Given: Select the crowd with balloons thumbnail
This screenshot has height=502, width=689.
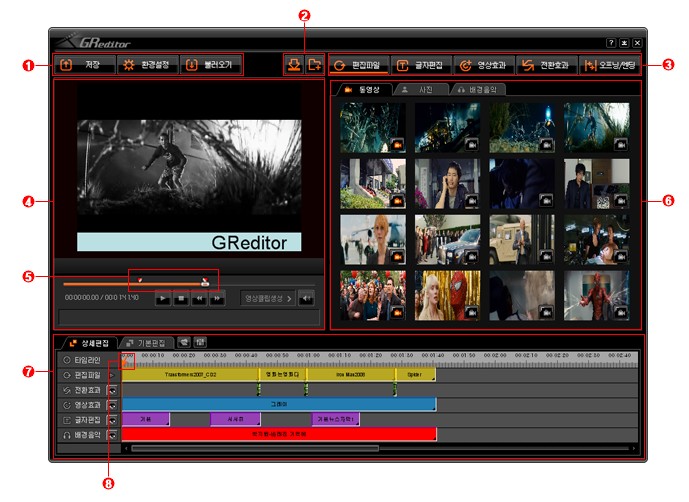Looking at the screenshot, I should point(373,295).
